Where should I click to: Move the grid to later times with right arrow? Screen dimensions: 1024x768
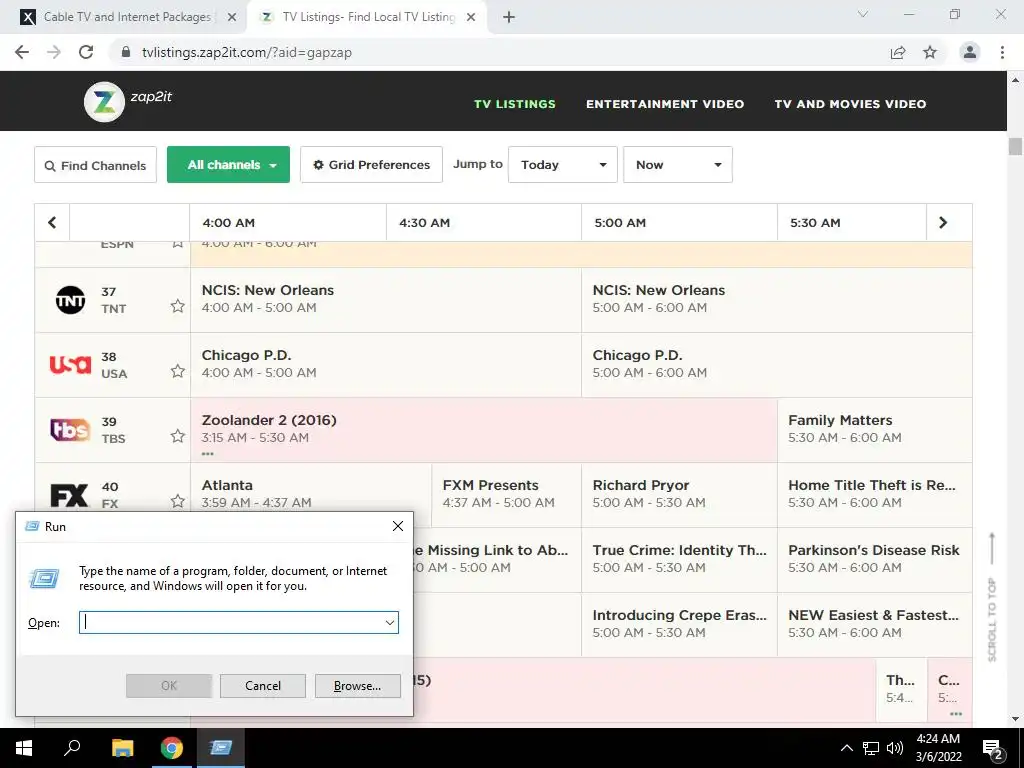943,223
